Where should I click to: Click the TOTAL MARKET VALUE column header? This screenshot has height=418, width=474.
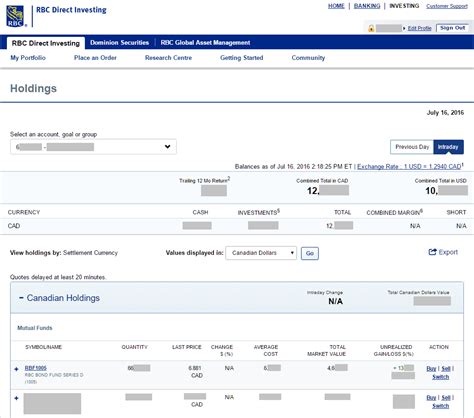326,350
